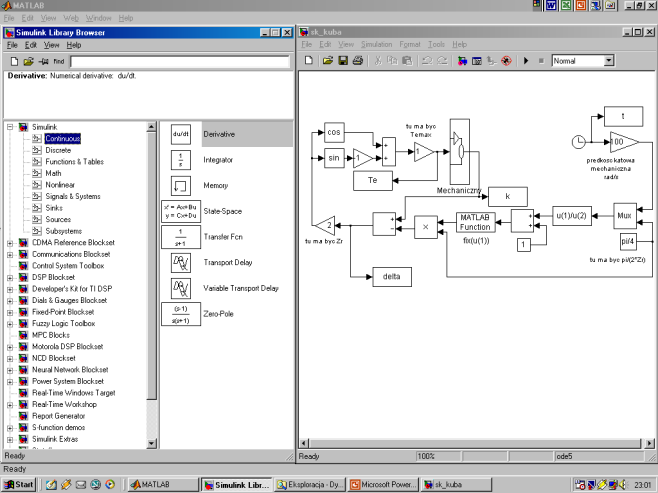Click Cut scissors icon in sk_kuba toolbar
This screenshot has height=493, width=658.
click(378, 60)
